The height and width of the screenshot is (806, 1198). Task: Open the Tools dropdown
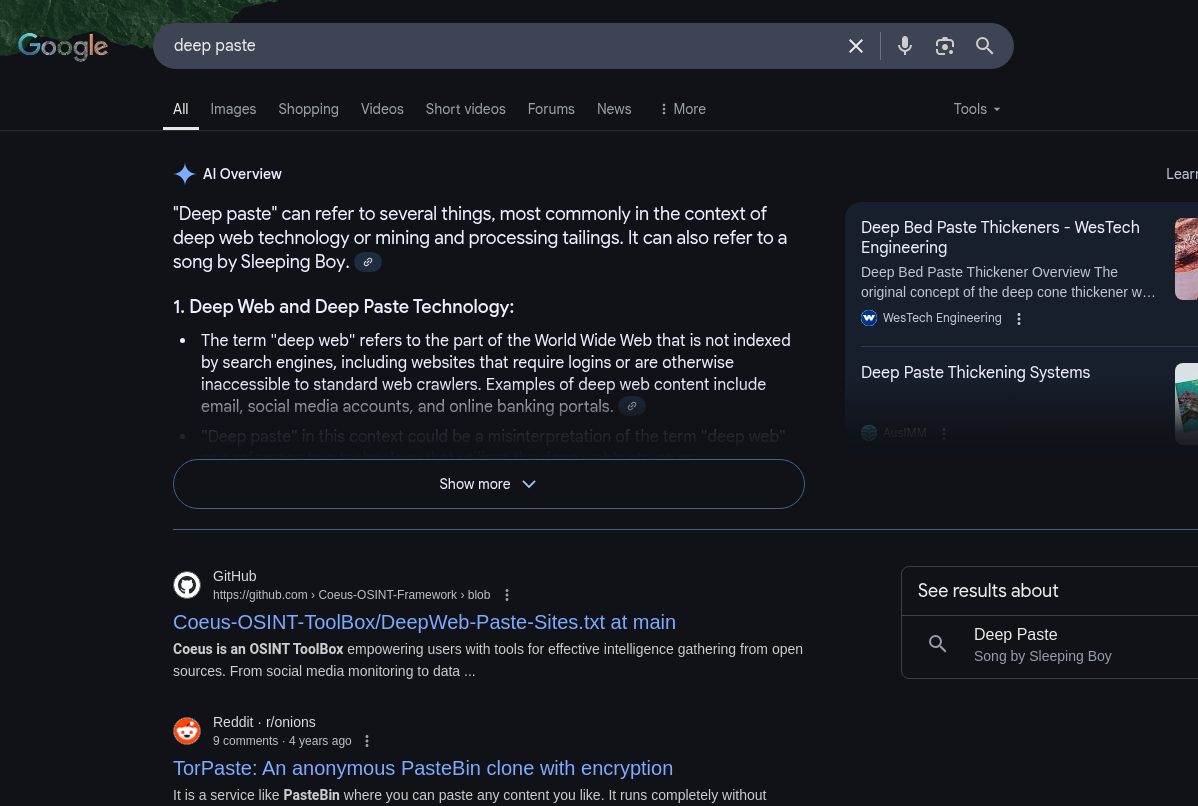pos(976,109)
